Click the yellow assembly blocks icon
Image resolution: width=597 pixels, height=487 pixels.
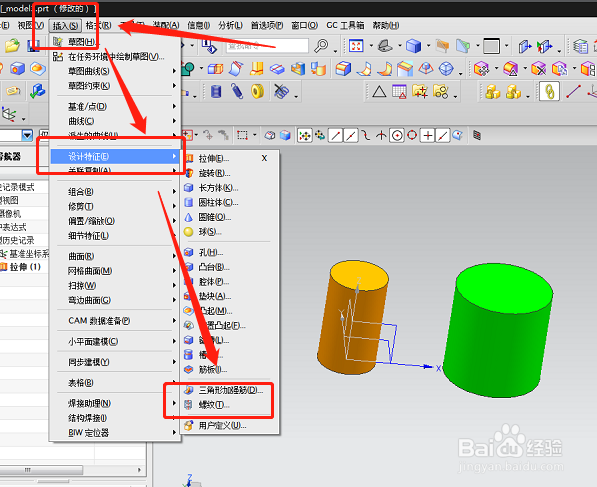pyautogui.click(x=493, y=91)
